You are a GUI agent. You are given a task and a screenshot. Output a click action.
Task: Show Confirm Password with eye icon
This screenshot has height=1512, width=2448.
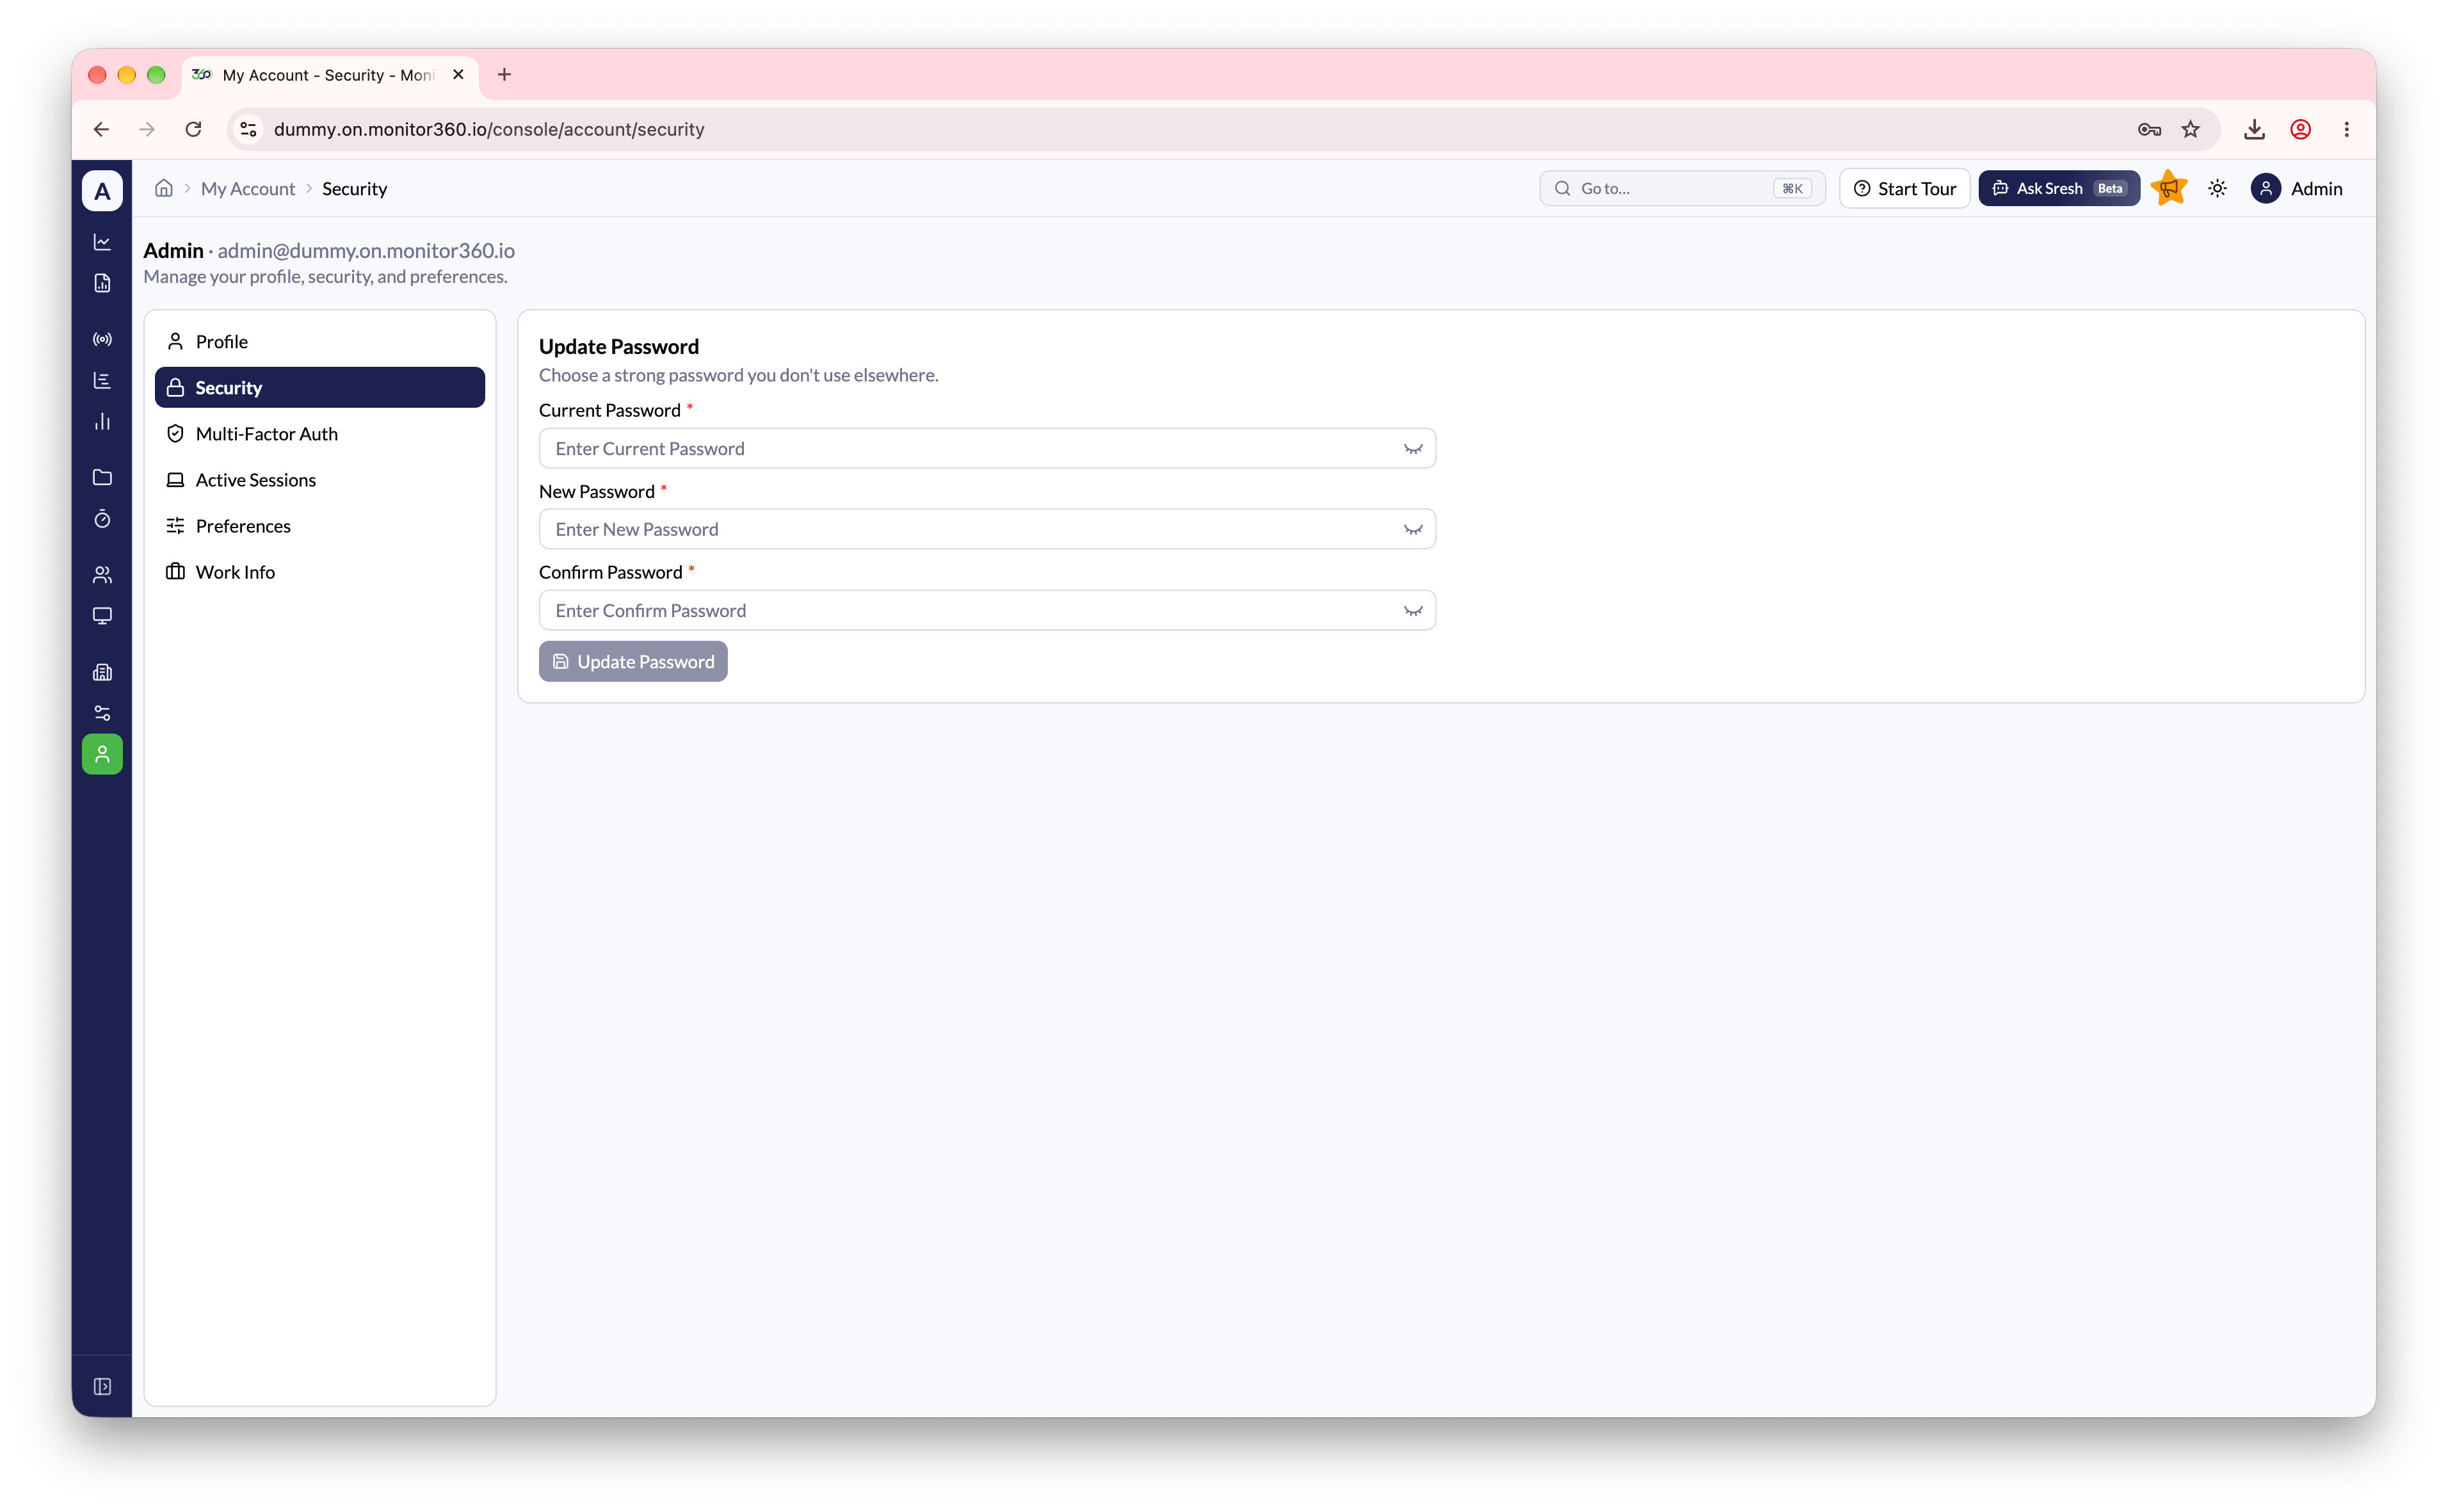1413,610
